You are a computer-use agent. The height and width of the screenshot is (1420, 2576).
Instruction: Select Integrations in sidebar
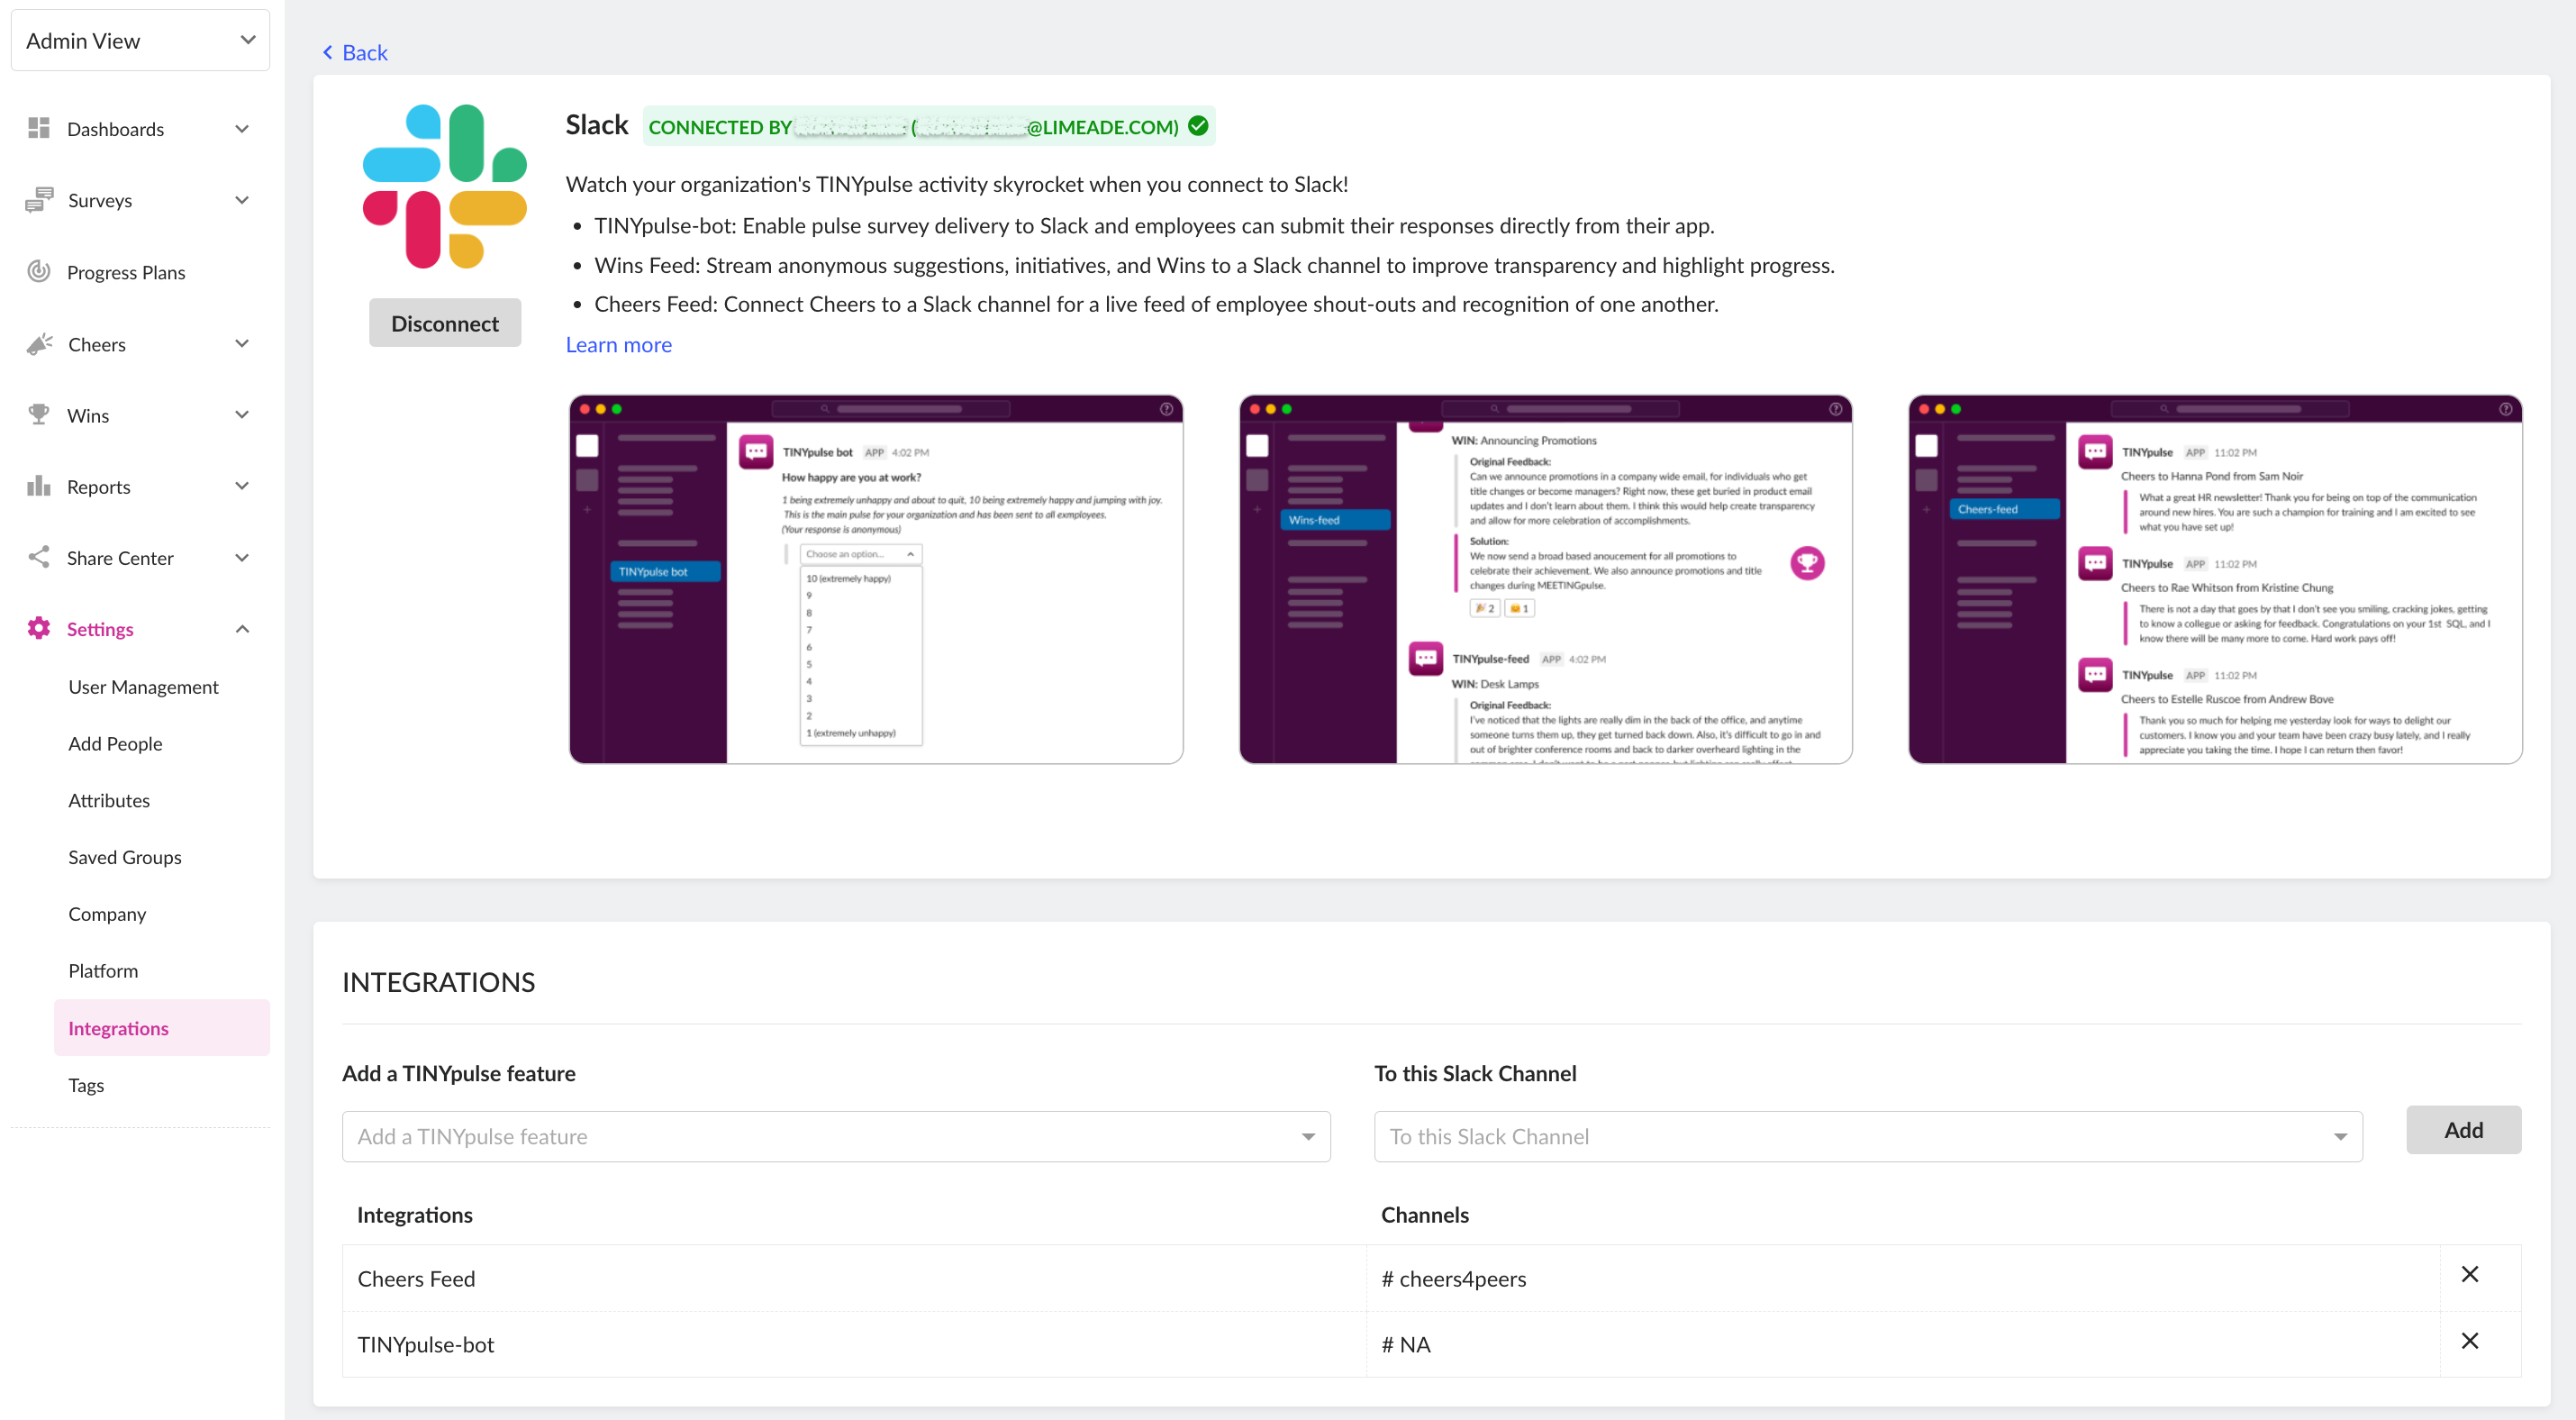[162, 1028]
